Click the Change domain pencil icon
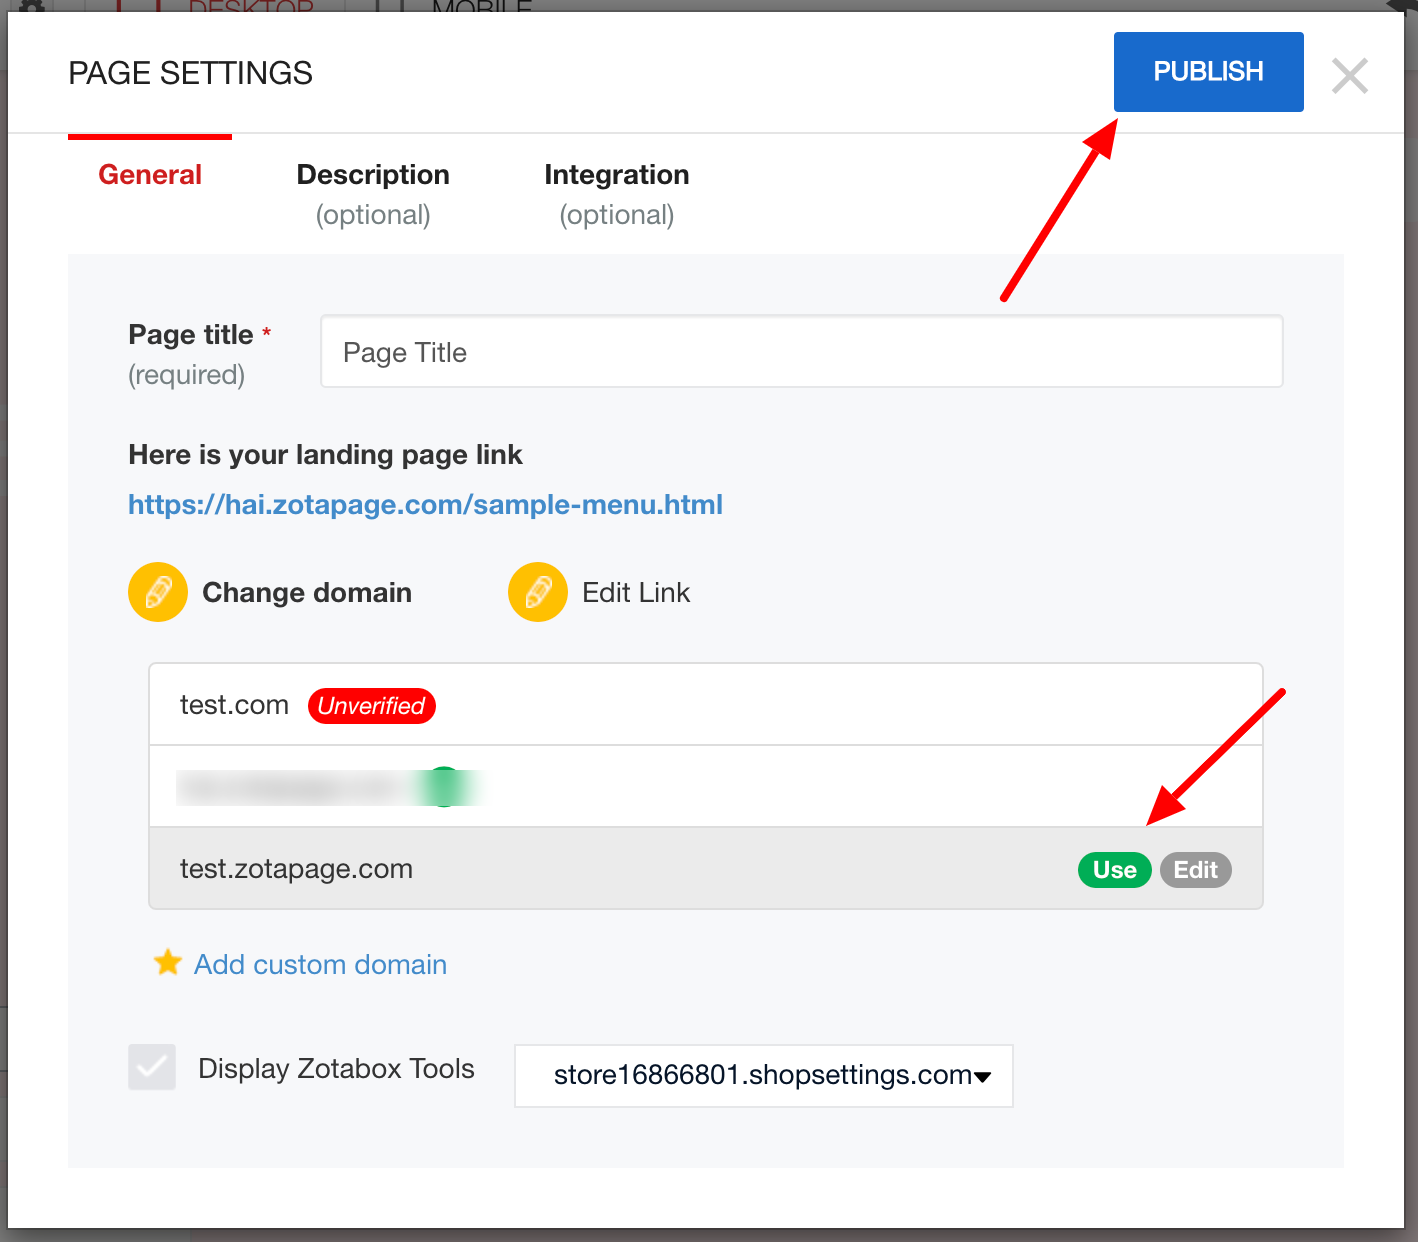Screen dimensions: 1418x1242 coord(157,592)
